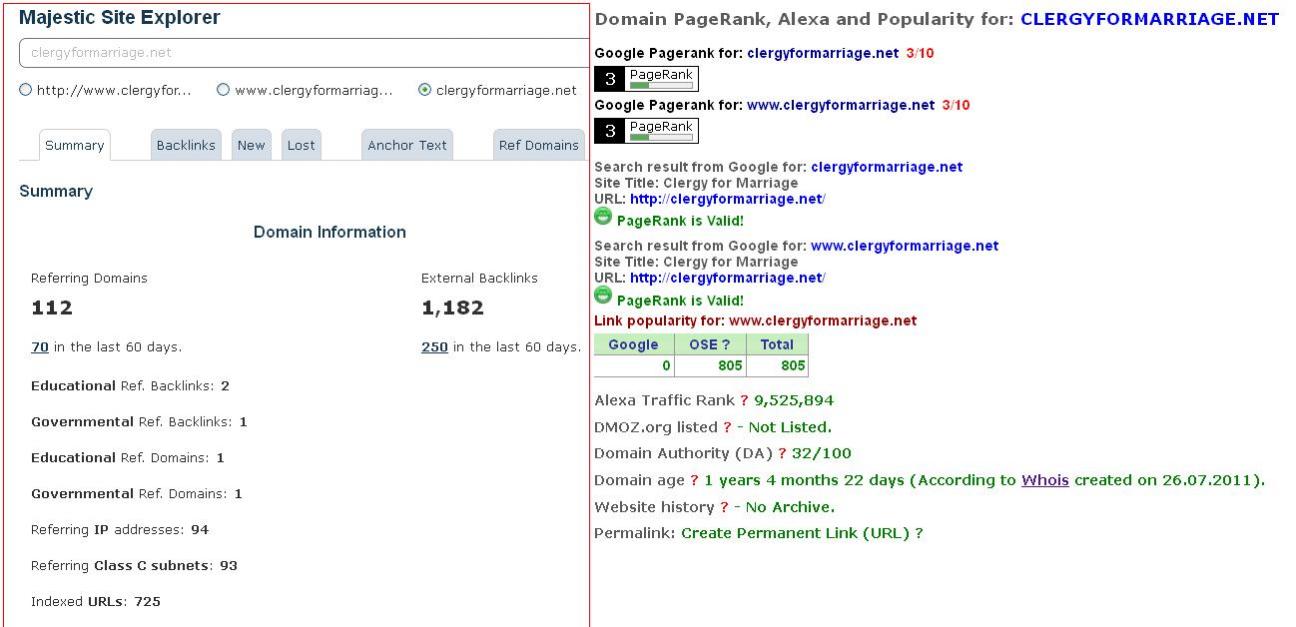
Task: Open the 250 external backlinks link
Action: [434, 347]
